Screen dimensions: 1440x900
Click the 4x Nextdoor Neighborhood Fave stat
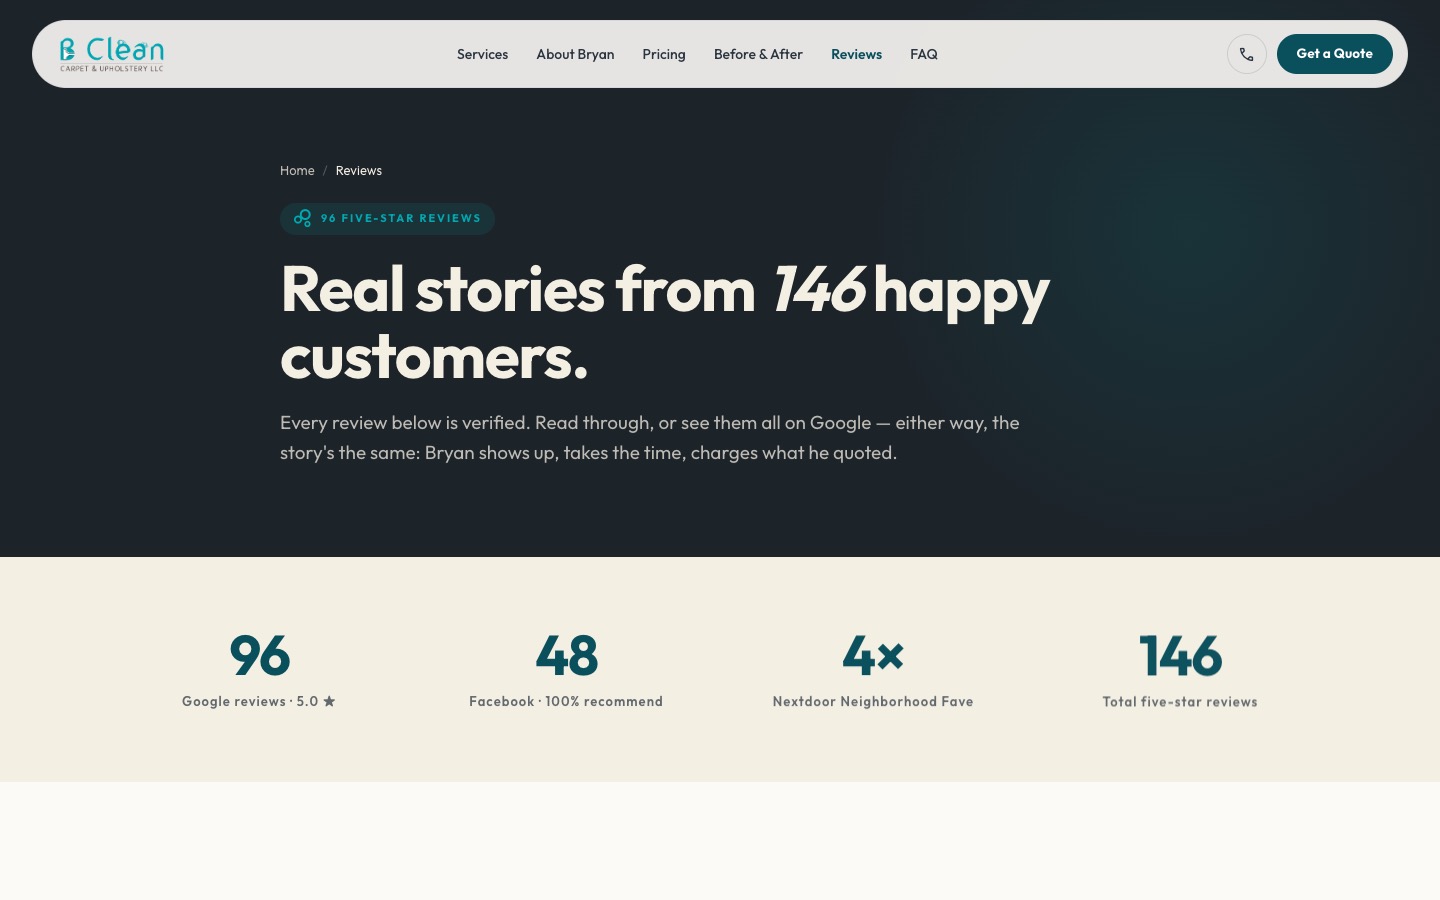(x=872, y=657)
